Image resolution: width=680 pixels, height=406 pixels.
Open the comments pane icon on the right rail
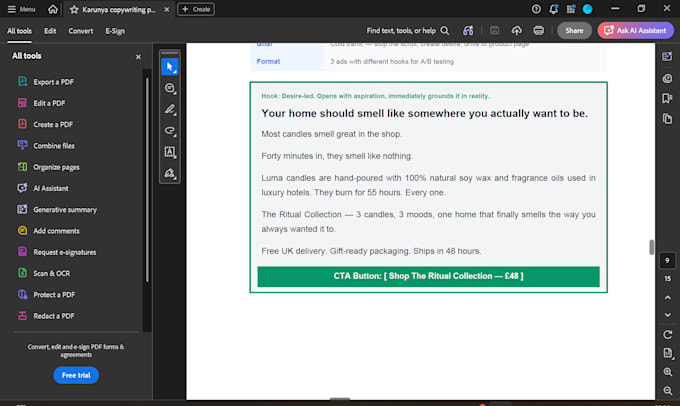click(x=667, y=78)
